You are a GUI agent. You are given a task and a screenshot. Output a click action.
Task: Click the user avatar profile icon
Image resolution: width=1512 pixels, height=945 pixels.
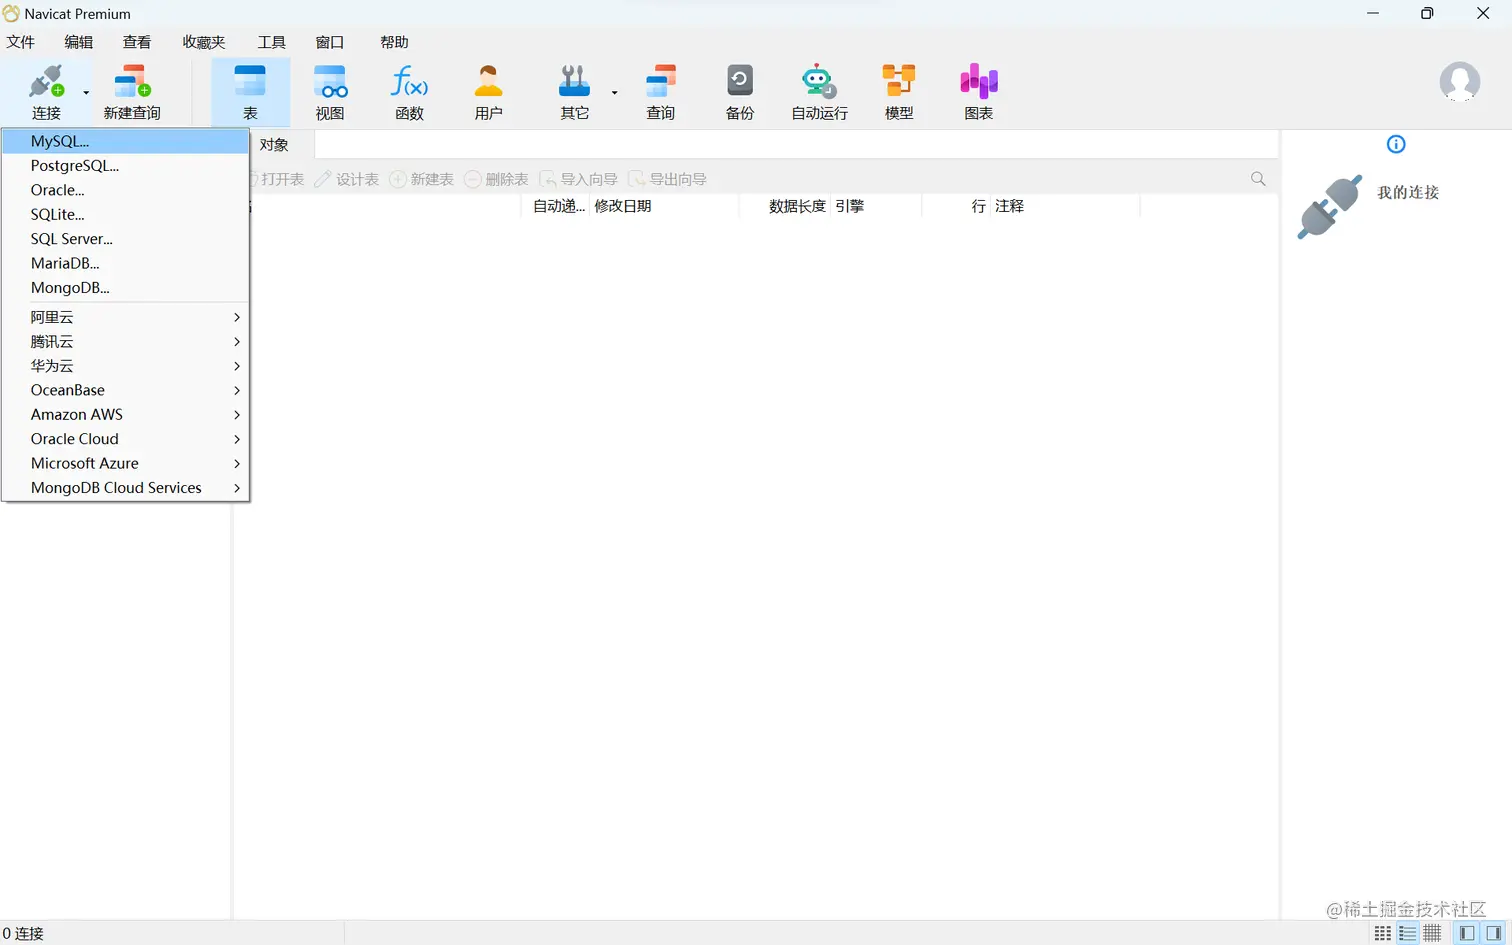[x=1460, y=82]
